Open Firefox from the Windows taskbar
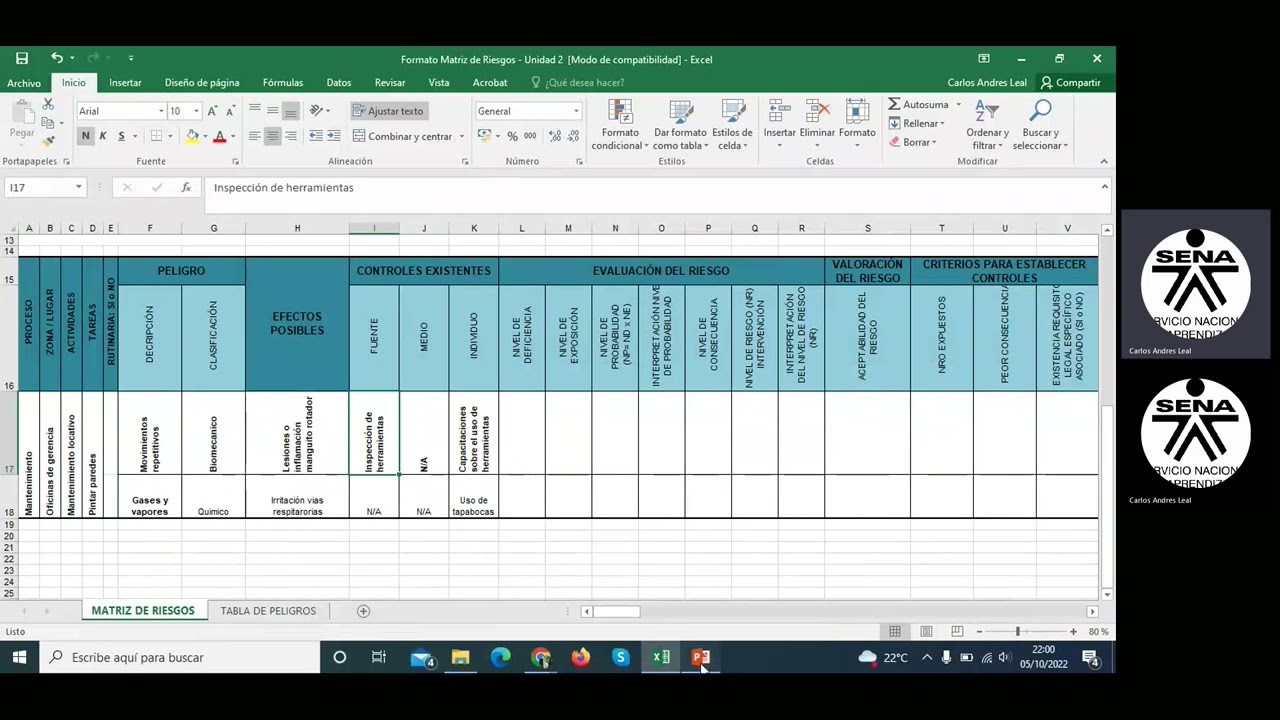The height and width of the screenshot is (720, 1280). coord(581,657)
